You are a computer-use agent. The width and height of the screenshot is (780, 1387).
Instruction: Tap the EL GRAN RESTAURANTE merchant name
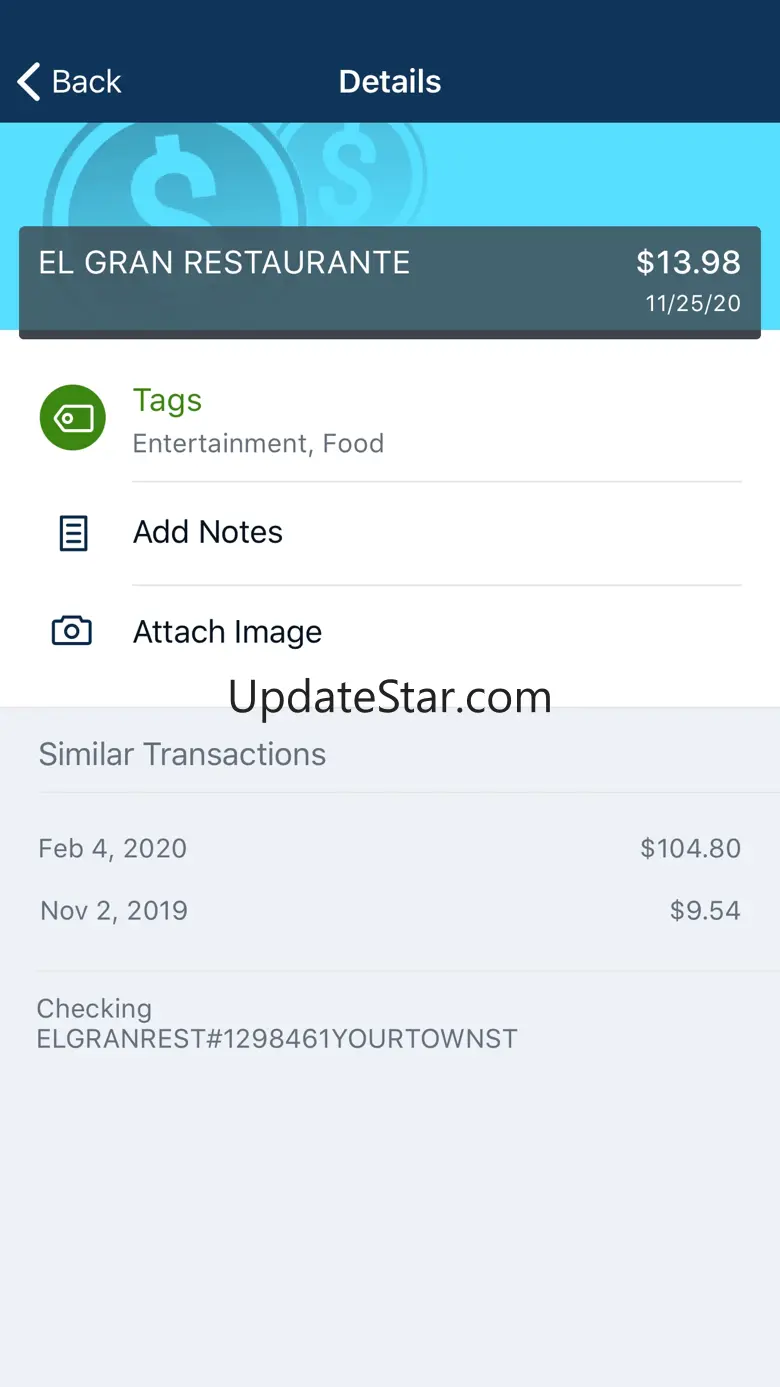click(224, 263)
